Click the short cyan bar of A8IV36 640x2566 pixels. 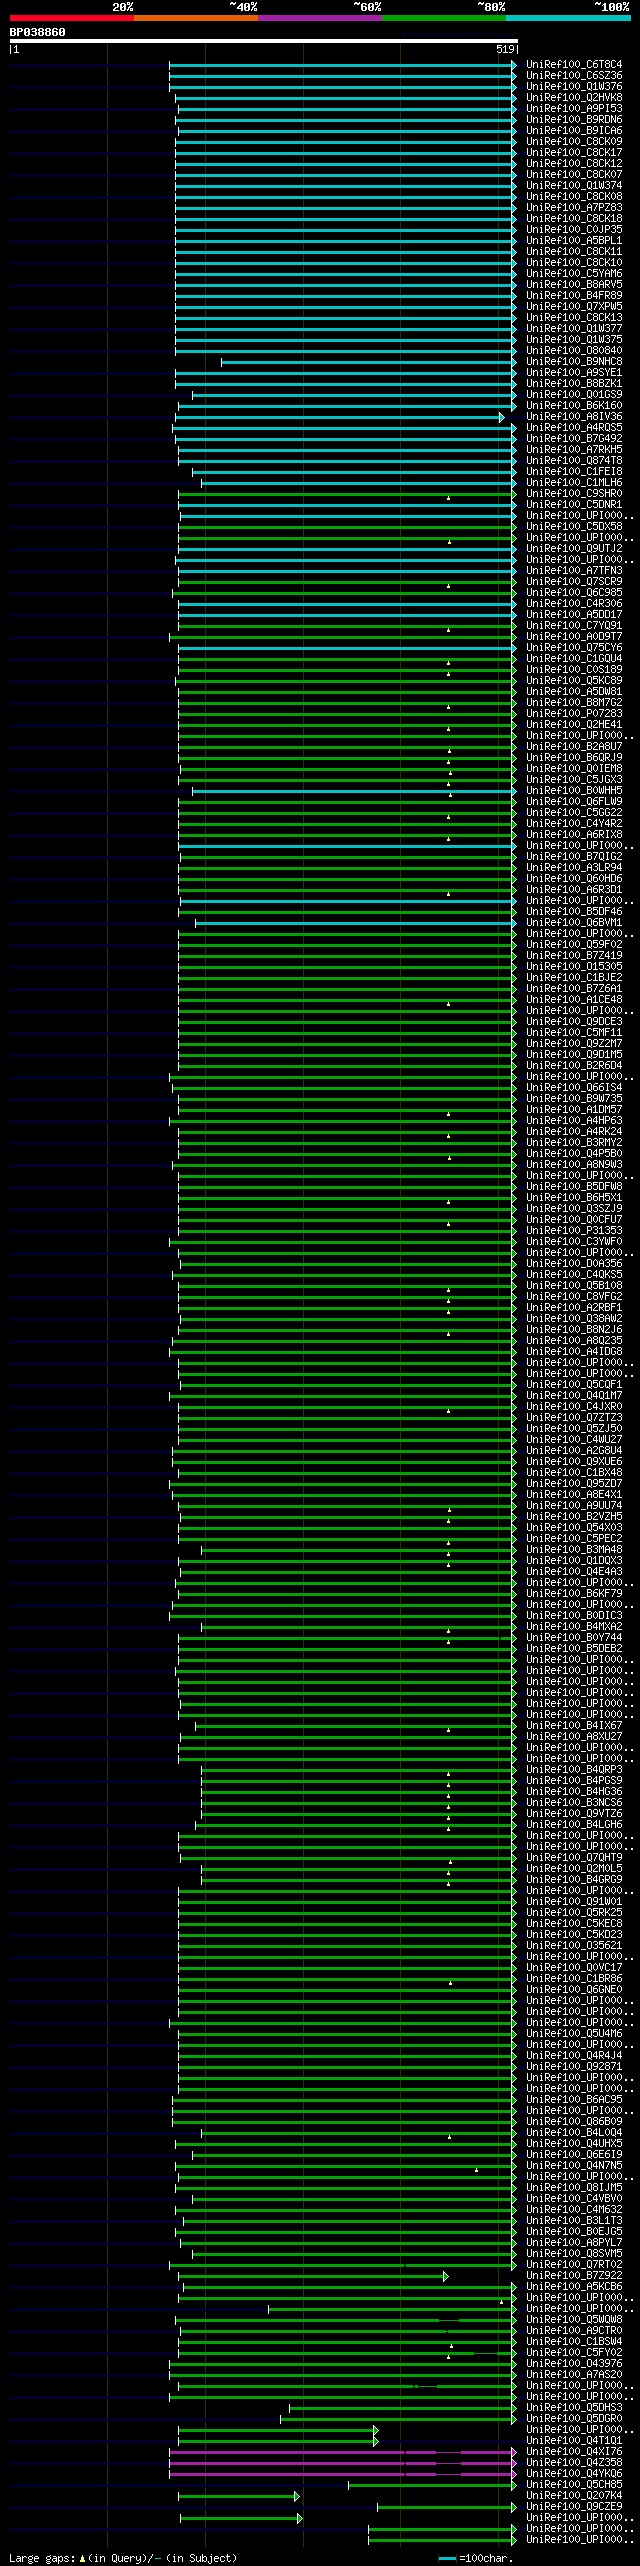(340, 417)
